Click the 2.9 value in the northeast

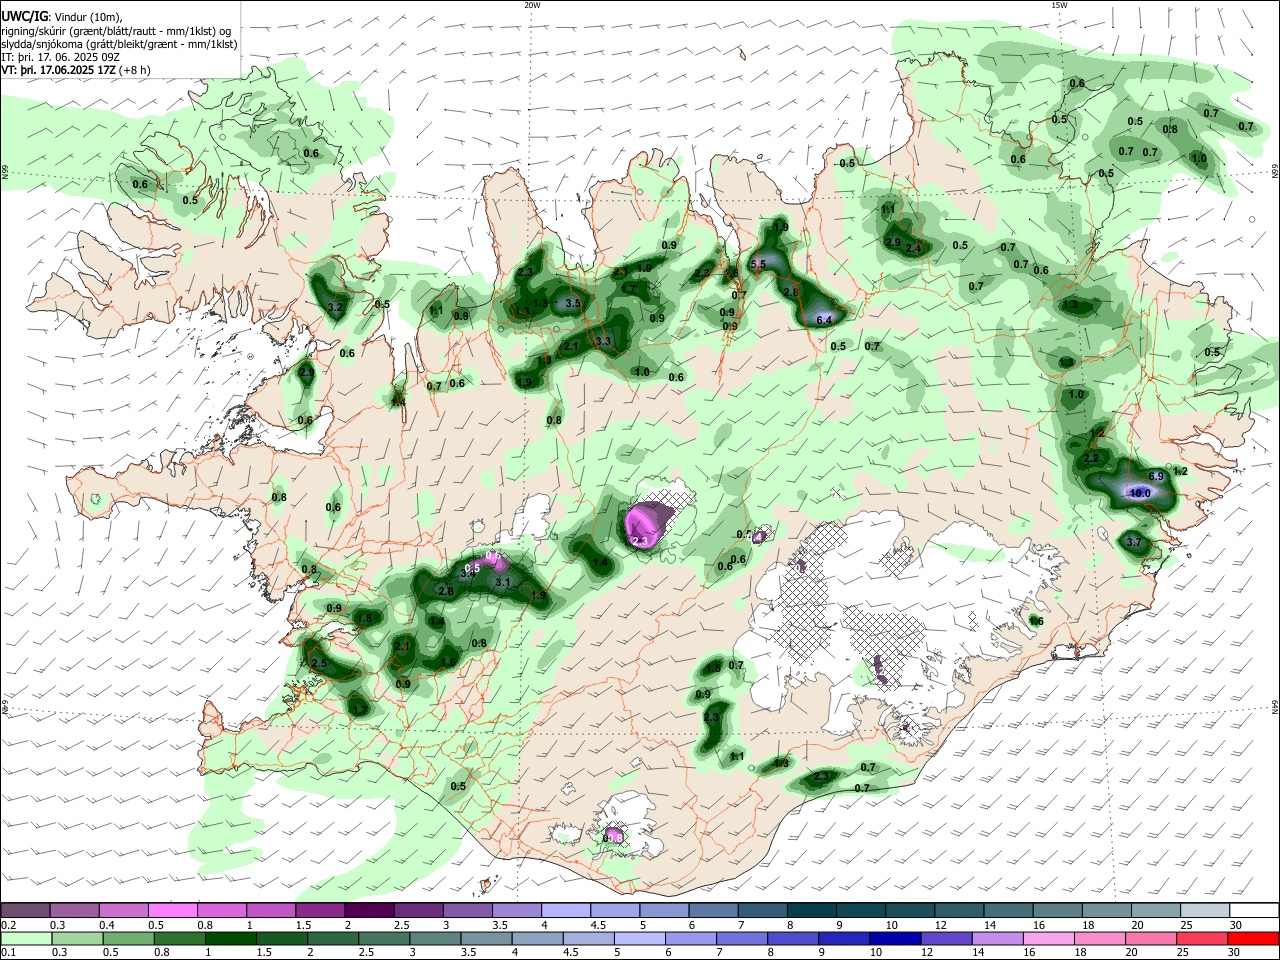tap(893, 242)
